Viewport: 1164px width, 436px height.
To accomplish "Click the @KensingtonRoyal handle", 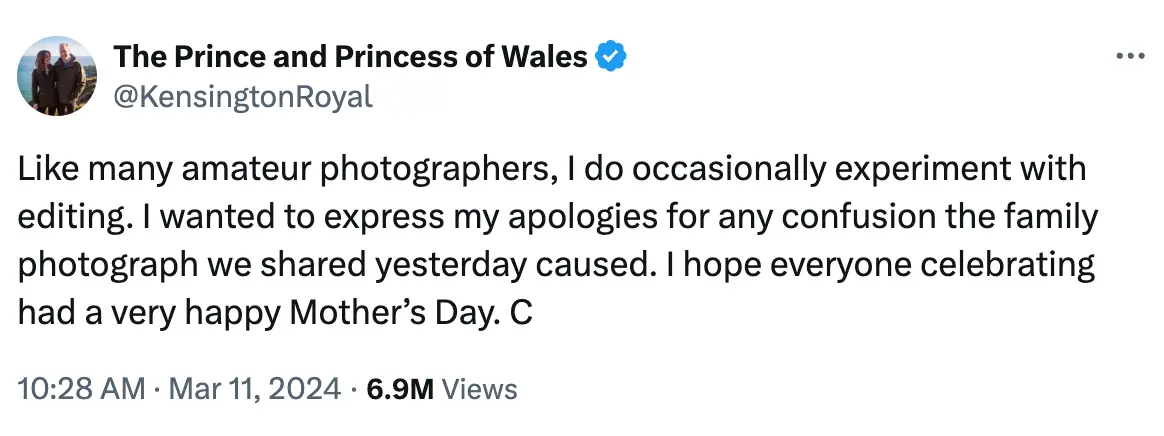I will coord(244,96).
